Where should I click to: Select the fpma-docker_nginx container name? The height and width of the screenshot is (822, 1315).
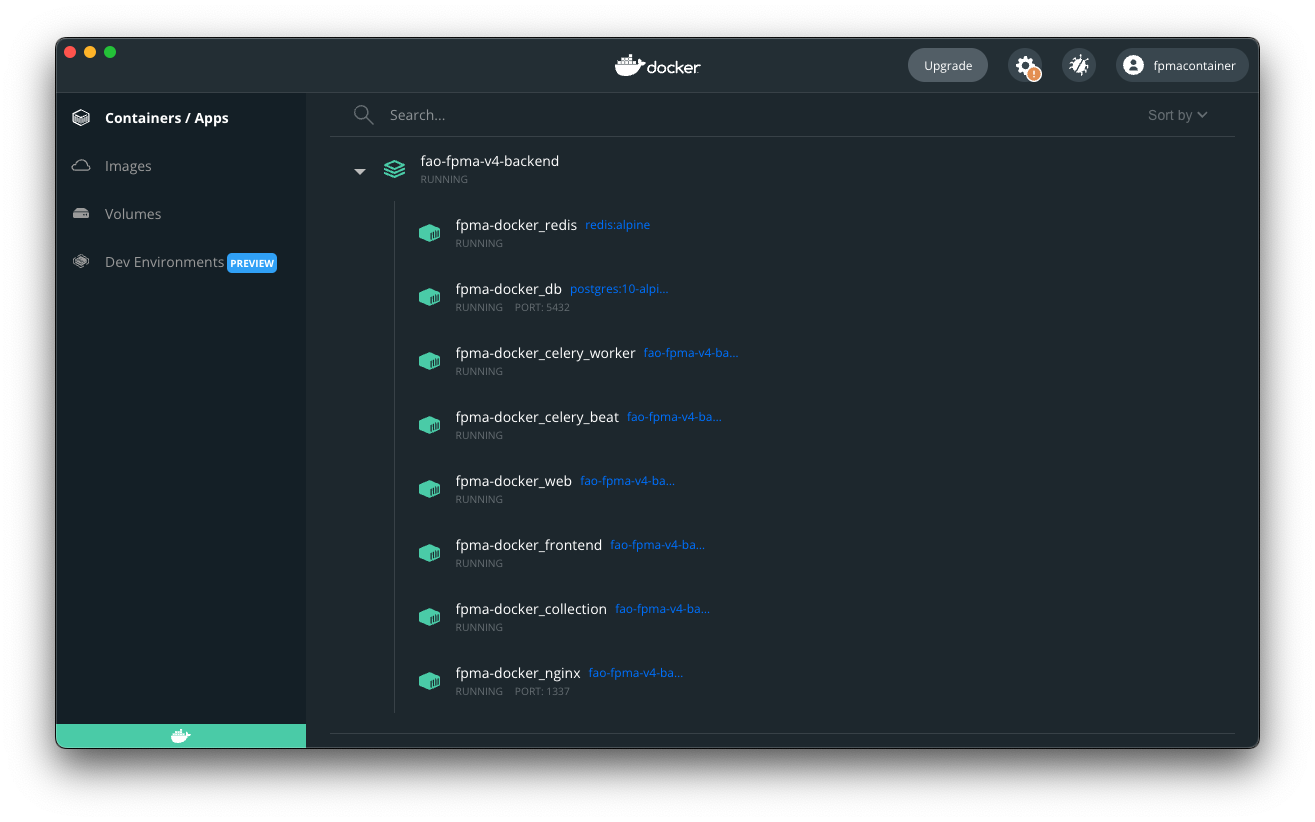pyautogui.click(x=518, y=673)
